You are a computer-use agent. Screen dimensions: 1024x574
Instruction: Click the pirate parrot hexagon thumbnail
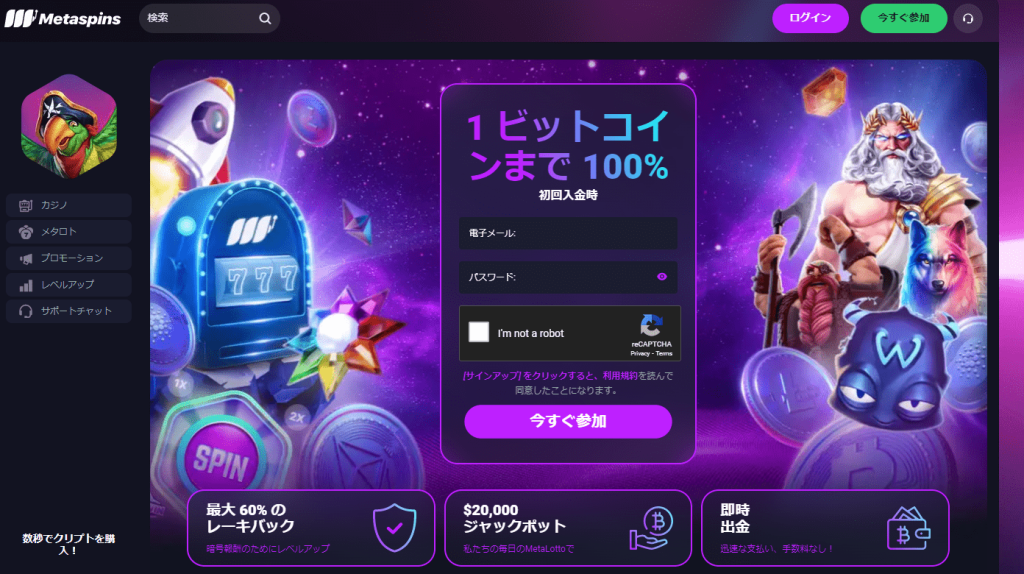click(69, 126)
